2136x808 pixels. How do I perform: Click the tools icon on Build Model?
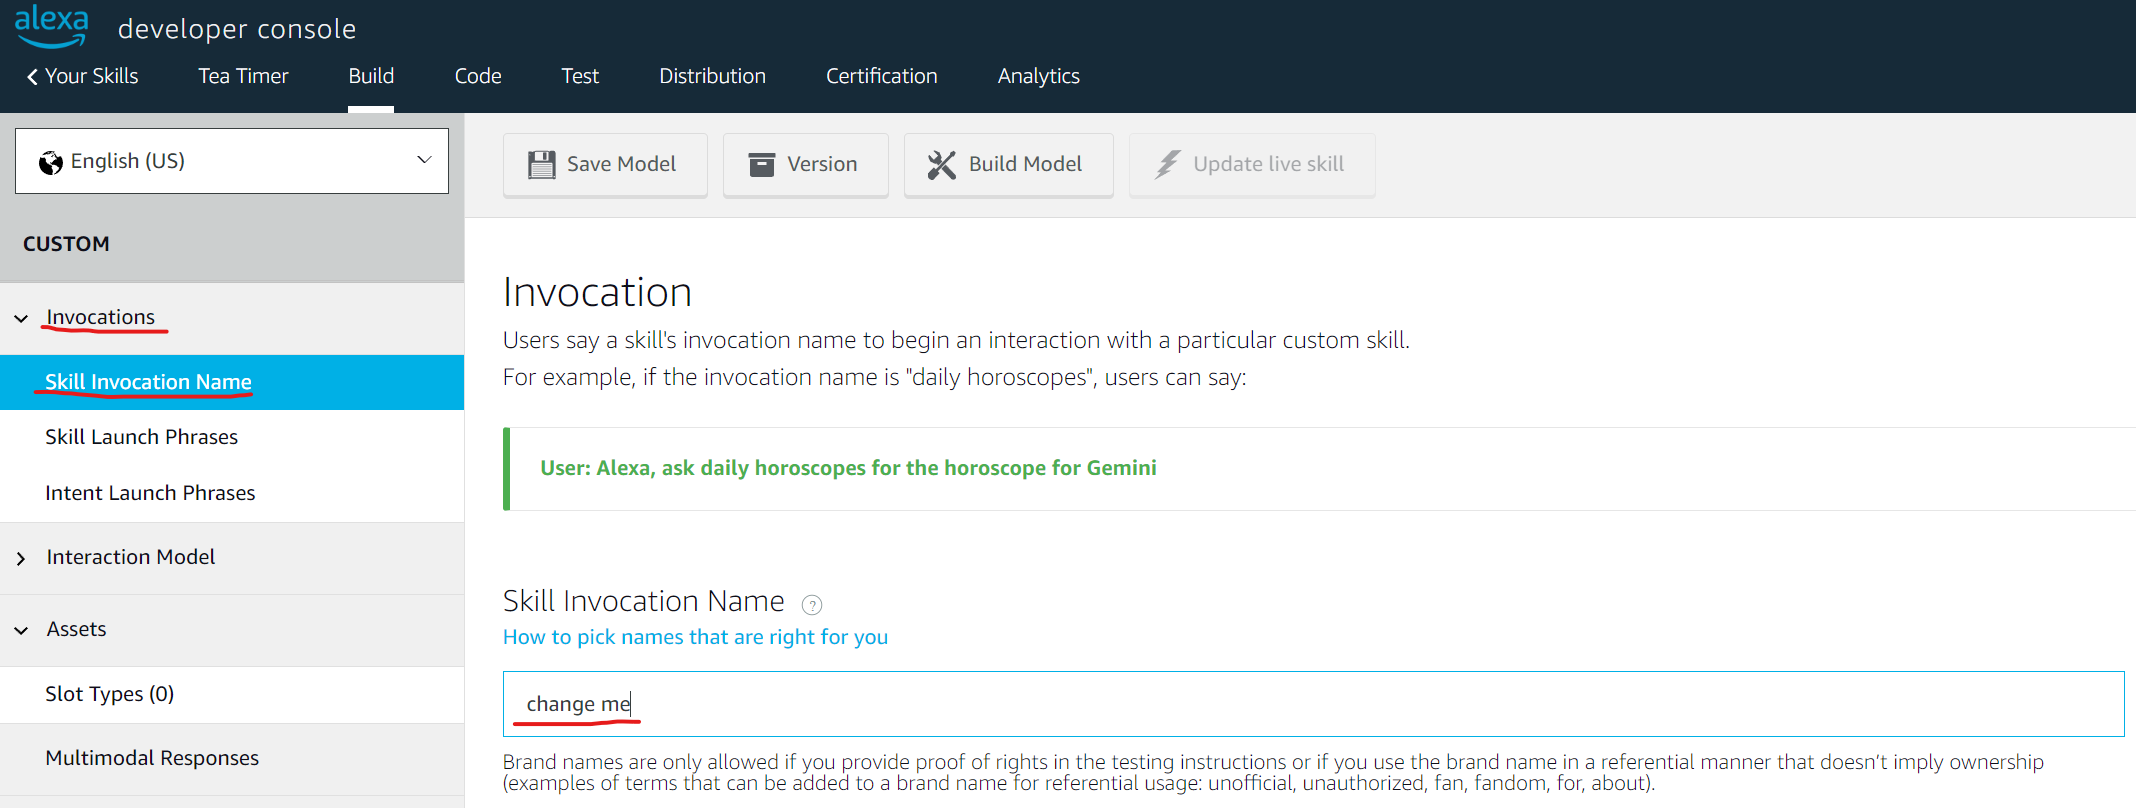pyautogui.click(x=941, y=165)
